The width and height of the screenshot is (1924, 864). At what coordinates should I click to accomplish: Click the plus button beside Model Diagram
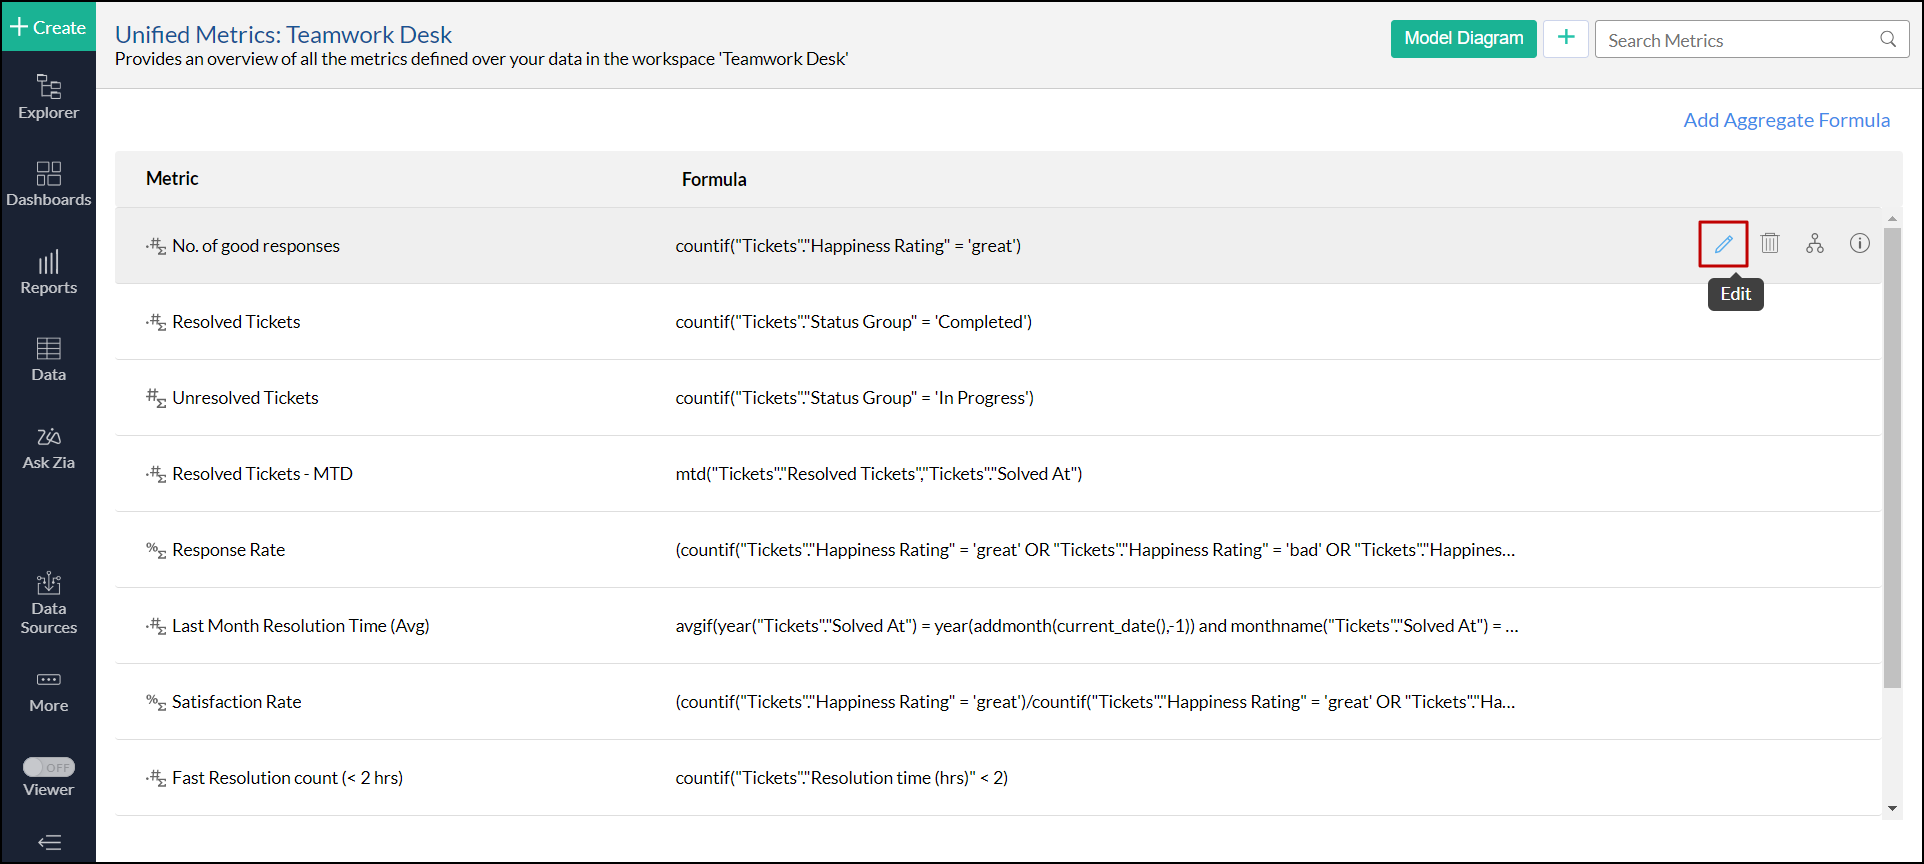tap(1566, 39)
